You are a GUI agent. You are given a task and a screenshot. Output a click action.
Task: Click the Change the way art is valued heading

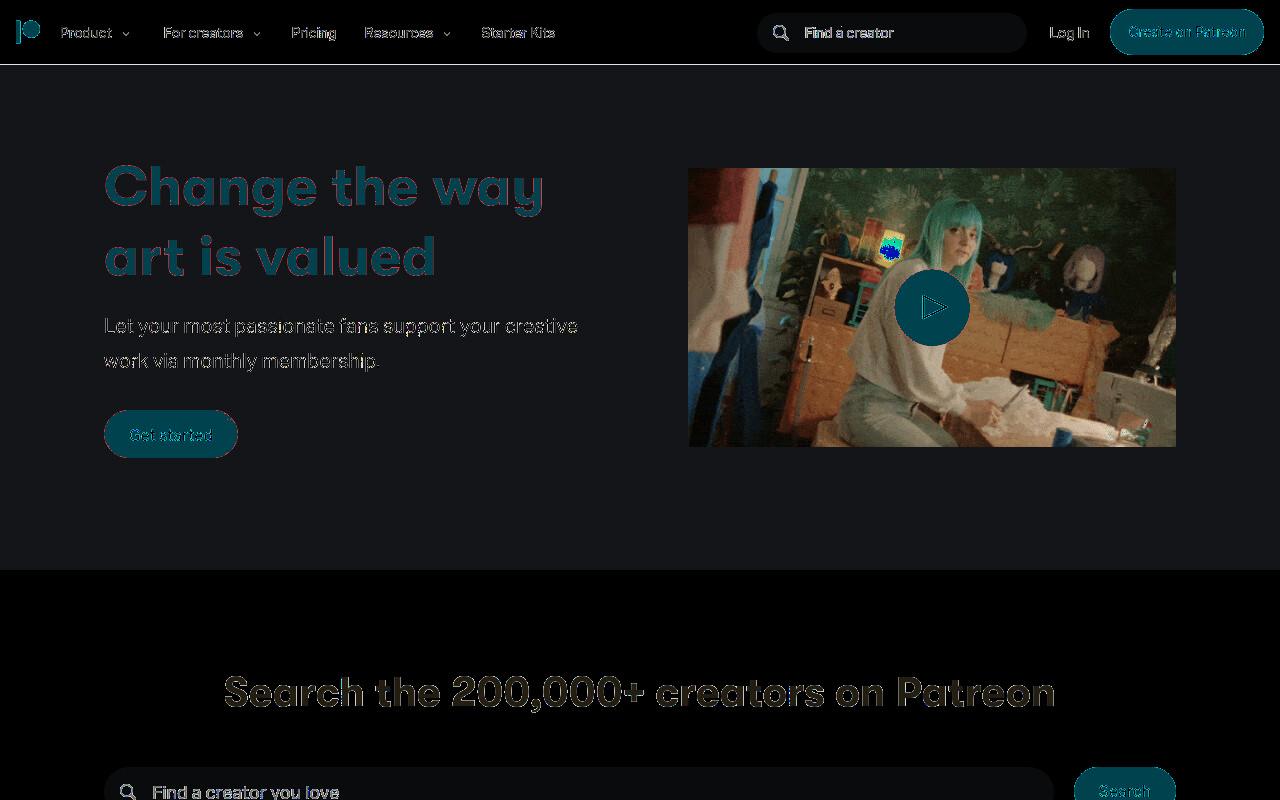pos(324,221)
